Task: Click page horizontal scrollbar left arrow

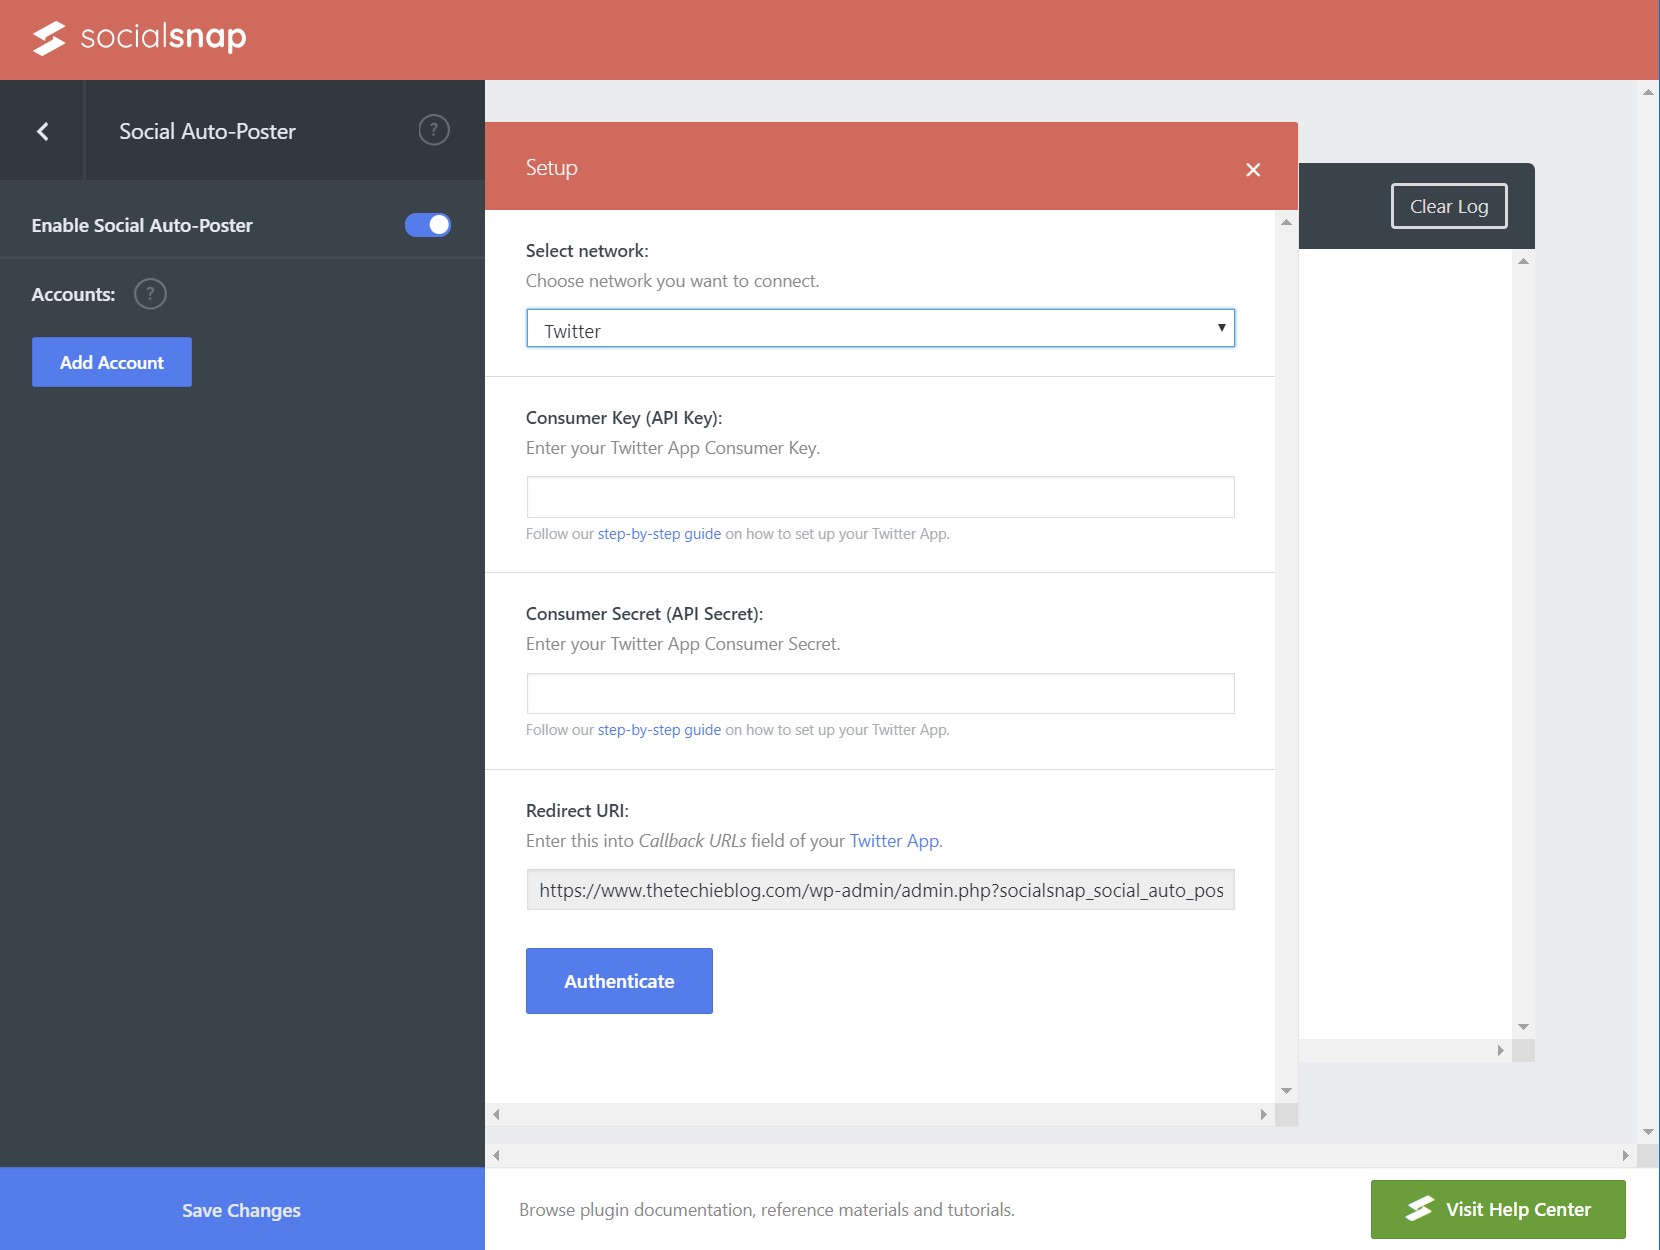Action: click(496, 1155)
